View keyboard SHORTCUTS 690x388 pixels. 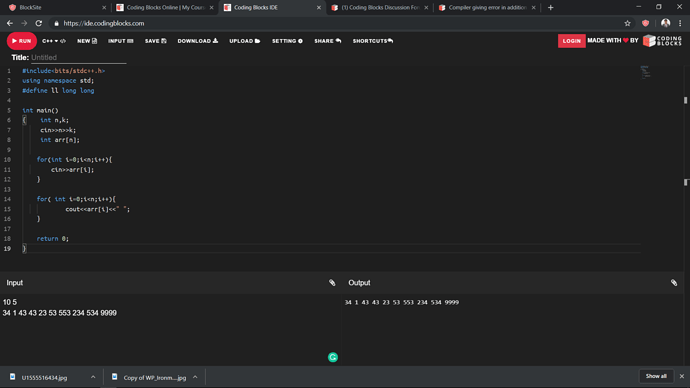click(373, 41)
